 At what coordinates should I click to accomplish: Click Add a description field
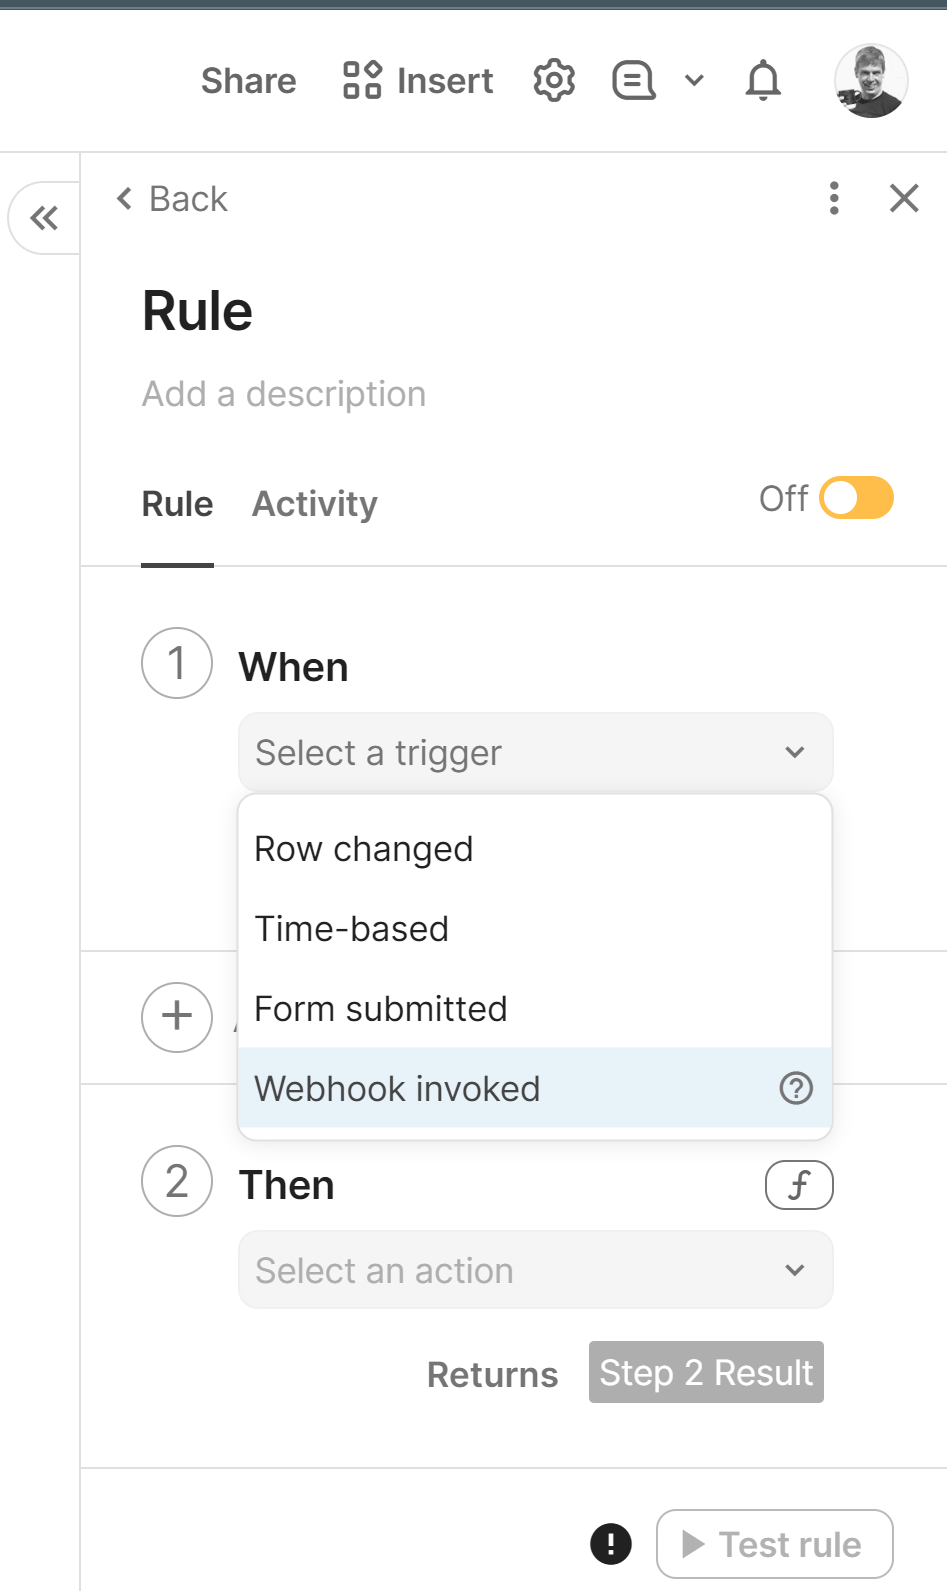pyautogui.click(x=284, y=394)
